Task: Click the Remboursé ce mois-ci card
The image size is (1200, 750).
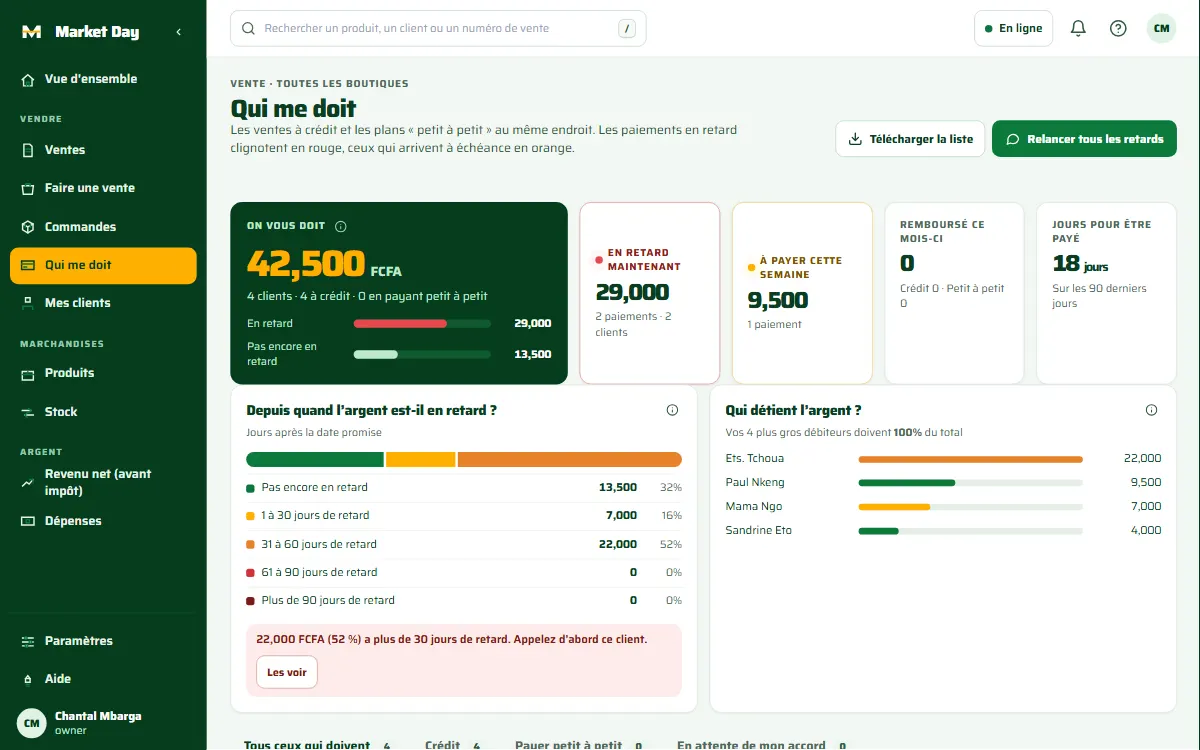Action: tap(954, 293)
